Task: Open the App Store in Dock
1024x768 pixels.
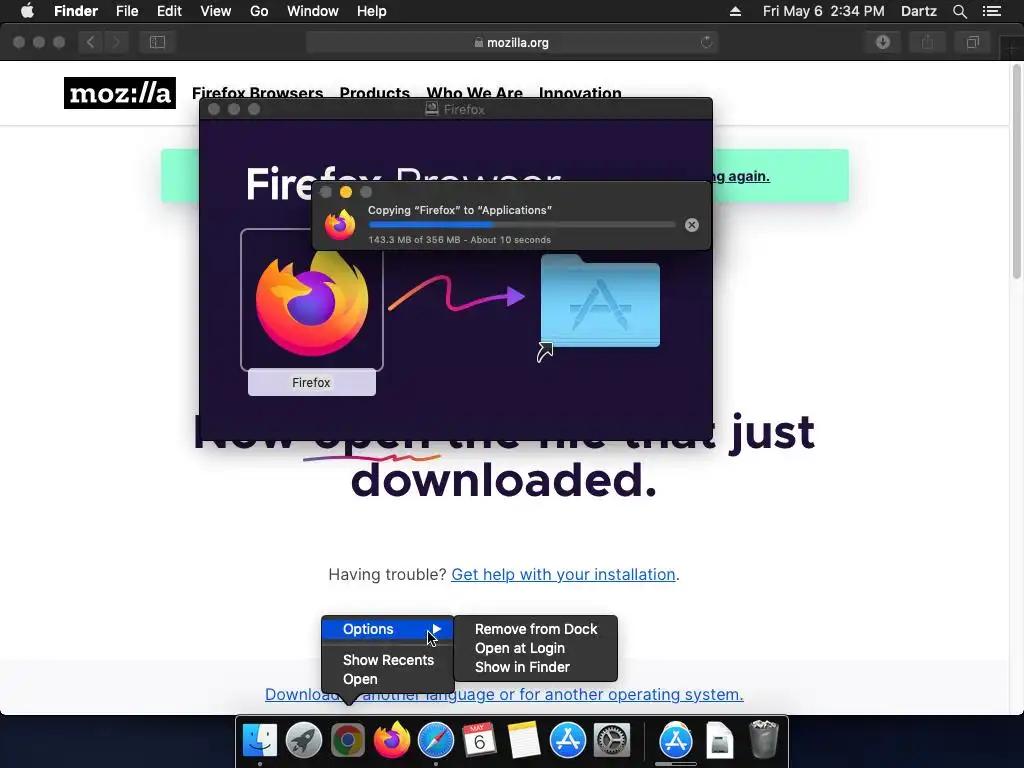Action: coord(568,740)
